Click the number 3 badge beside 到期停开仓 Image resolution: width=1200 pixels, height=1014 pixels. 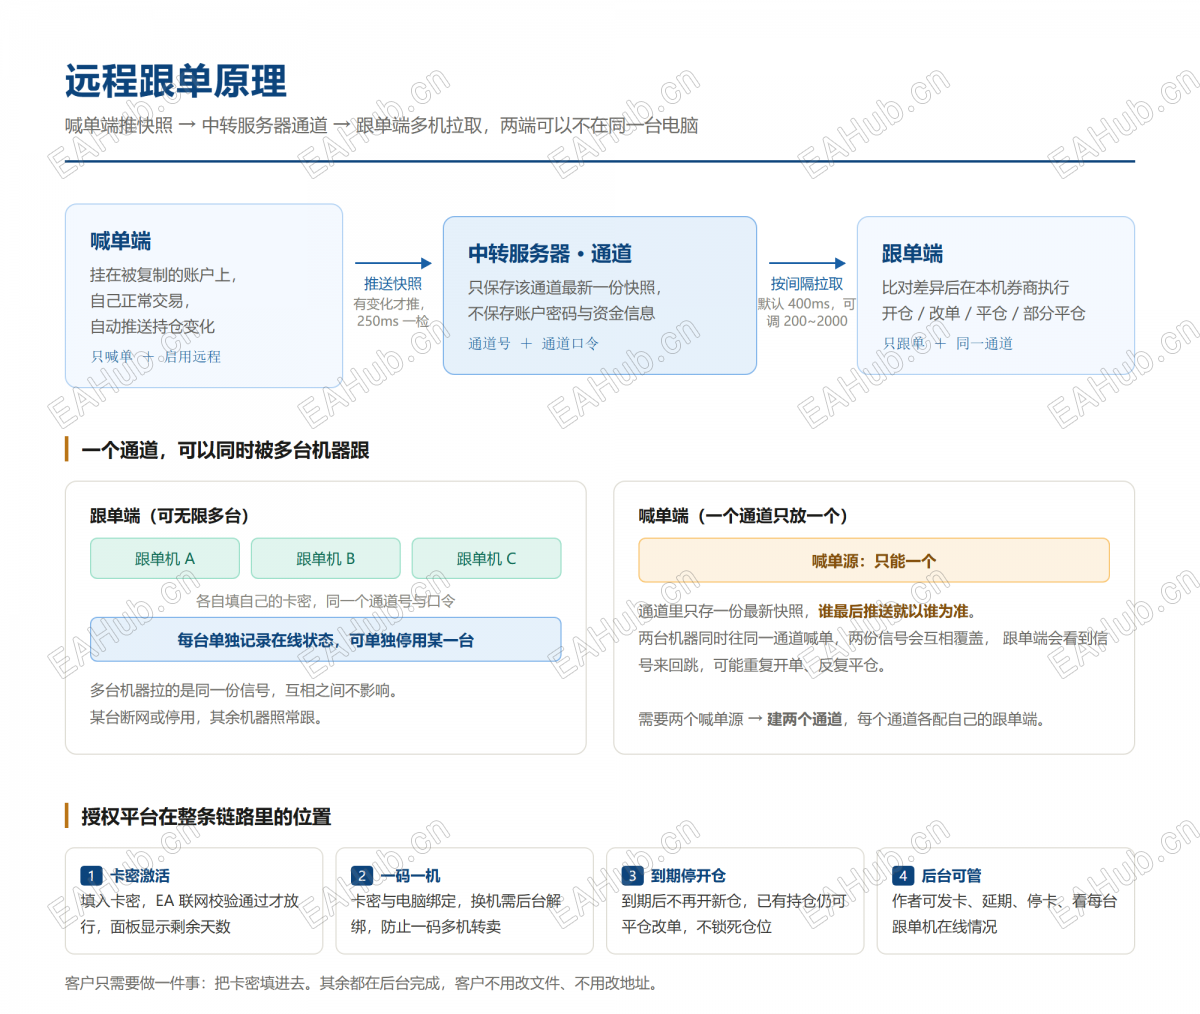click(632, 876)
